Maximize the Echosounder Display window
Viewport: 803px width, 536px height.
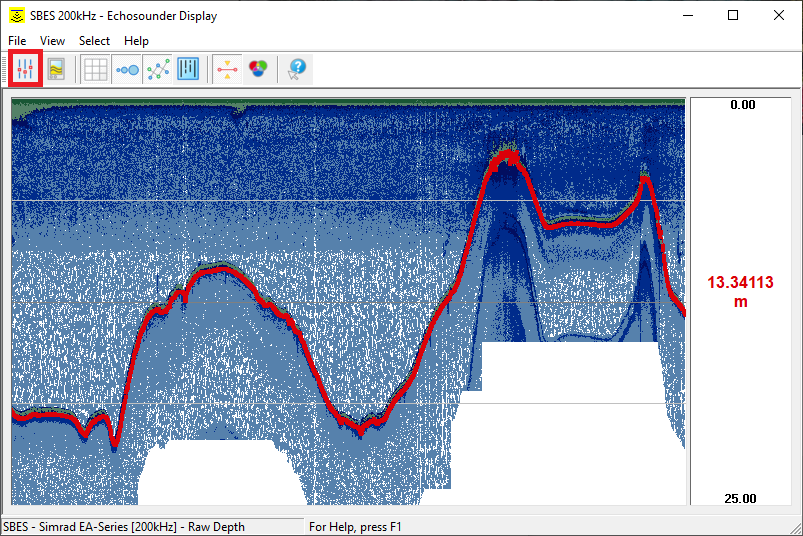pyautogui.click(x=733, y=16)
